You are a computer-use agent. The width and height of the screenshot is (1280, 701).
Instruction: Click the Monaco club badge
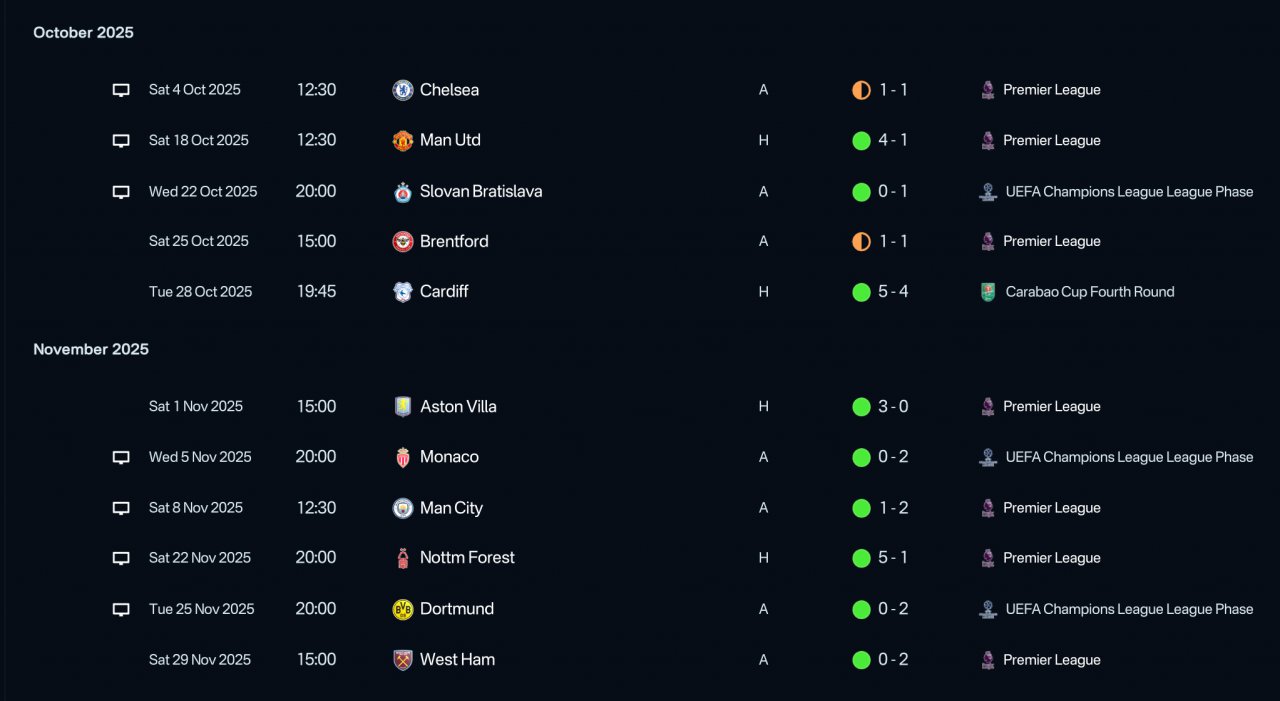[403, 458]
